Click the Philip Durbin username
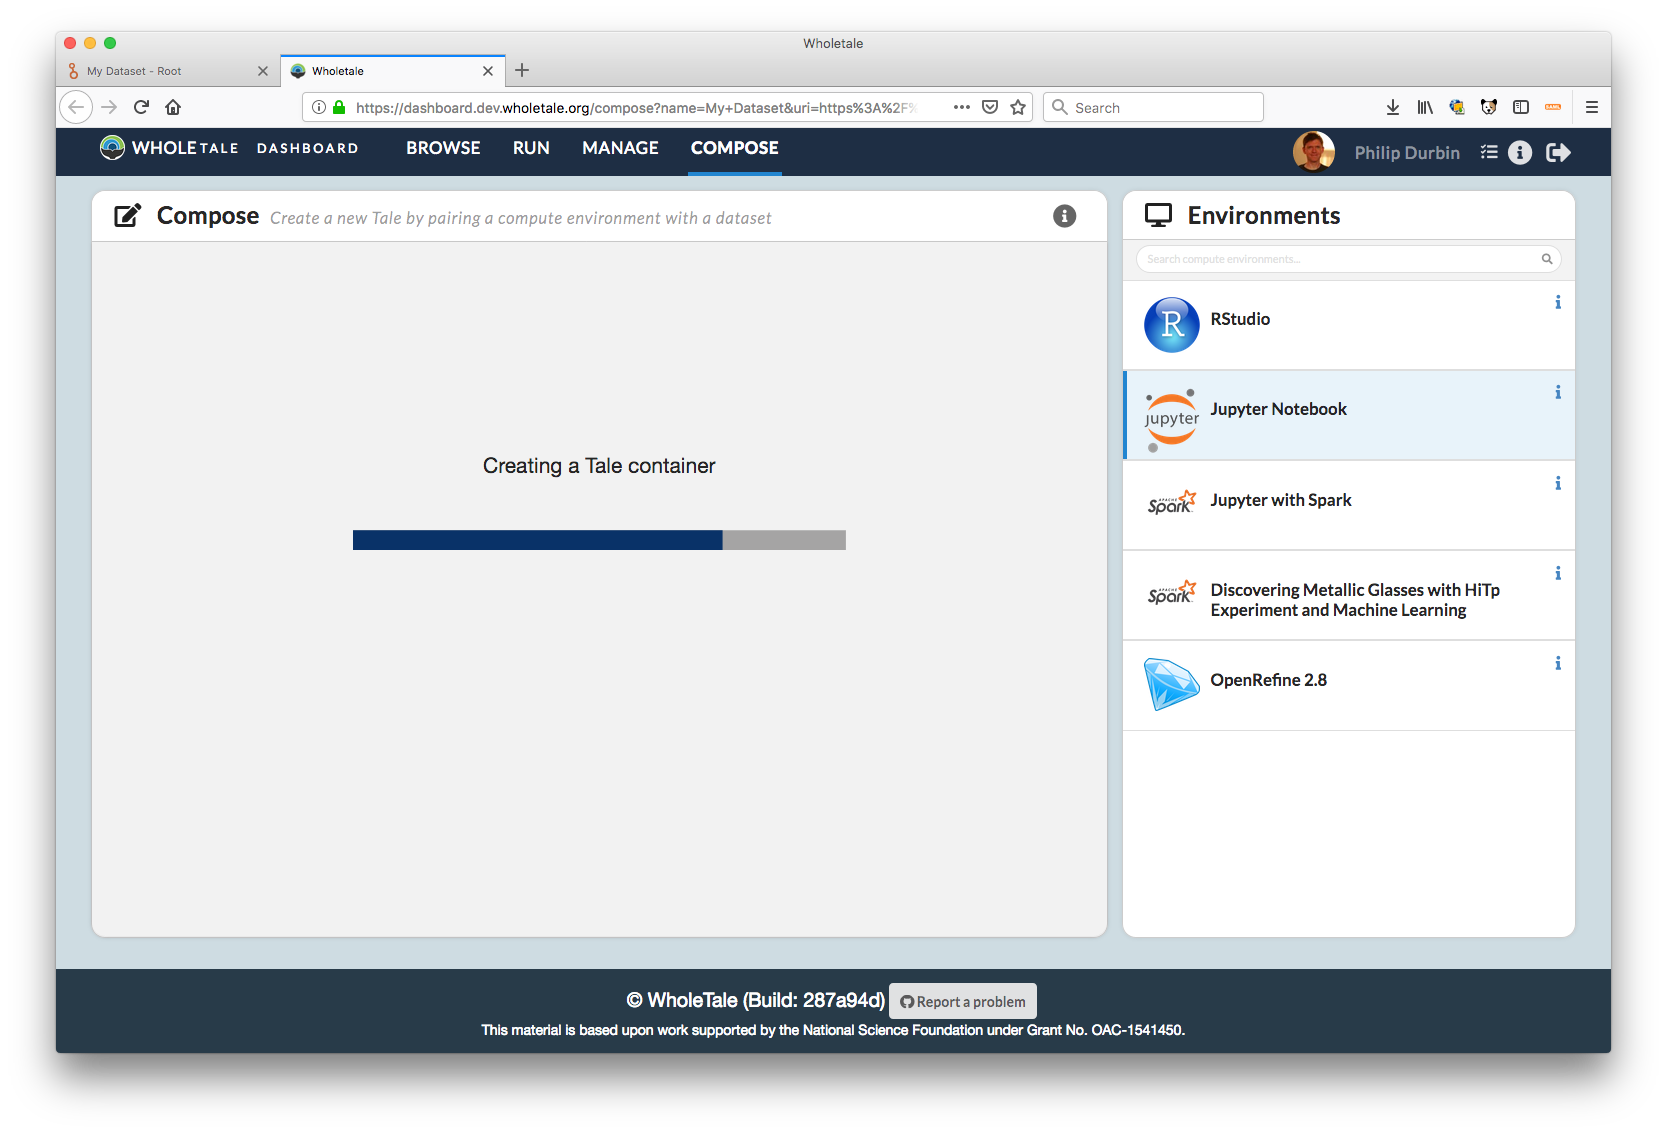 pos(1406,153)
